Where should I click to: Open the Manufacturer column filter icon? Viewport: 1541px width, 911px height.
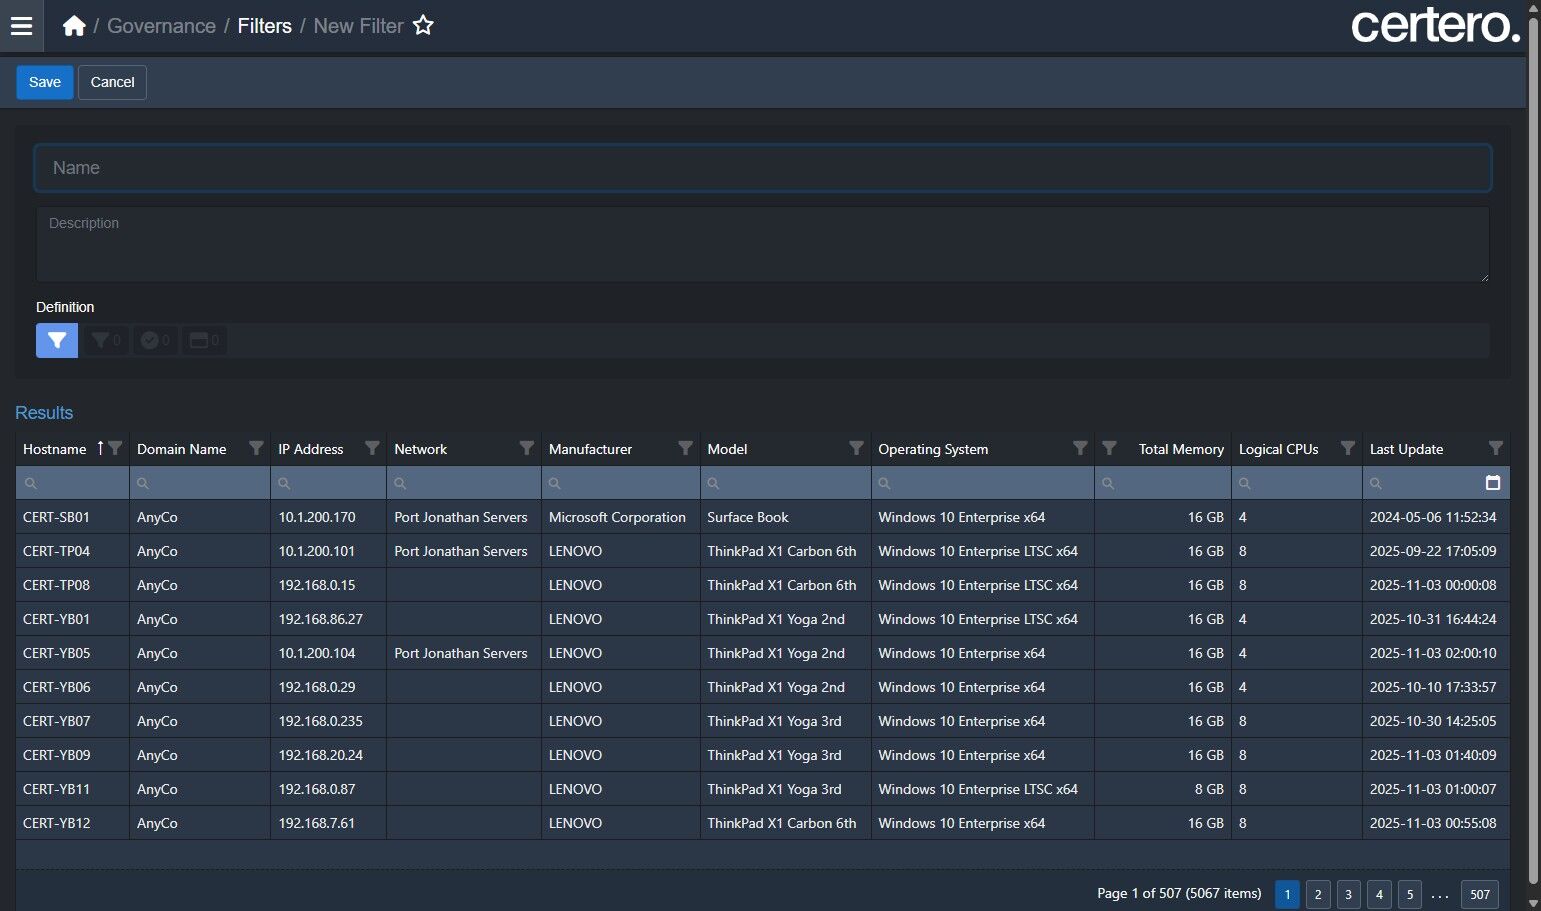[x=685, y=448]
